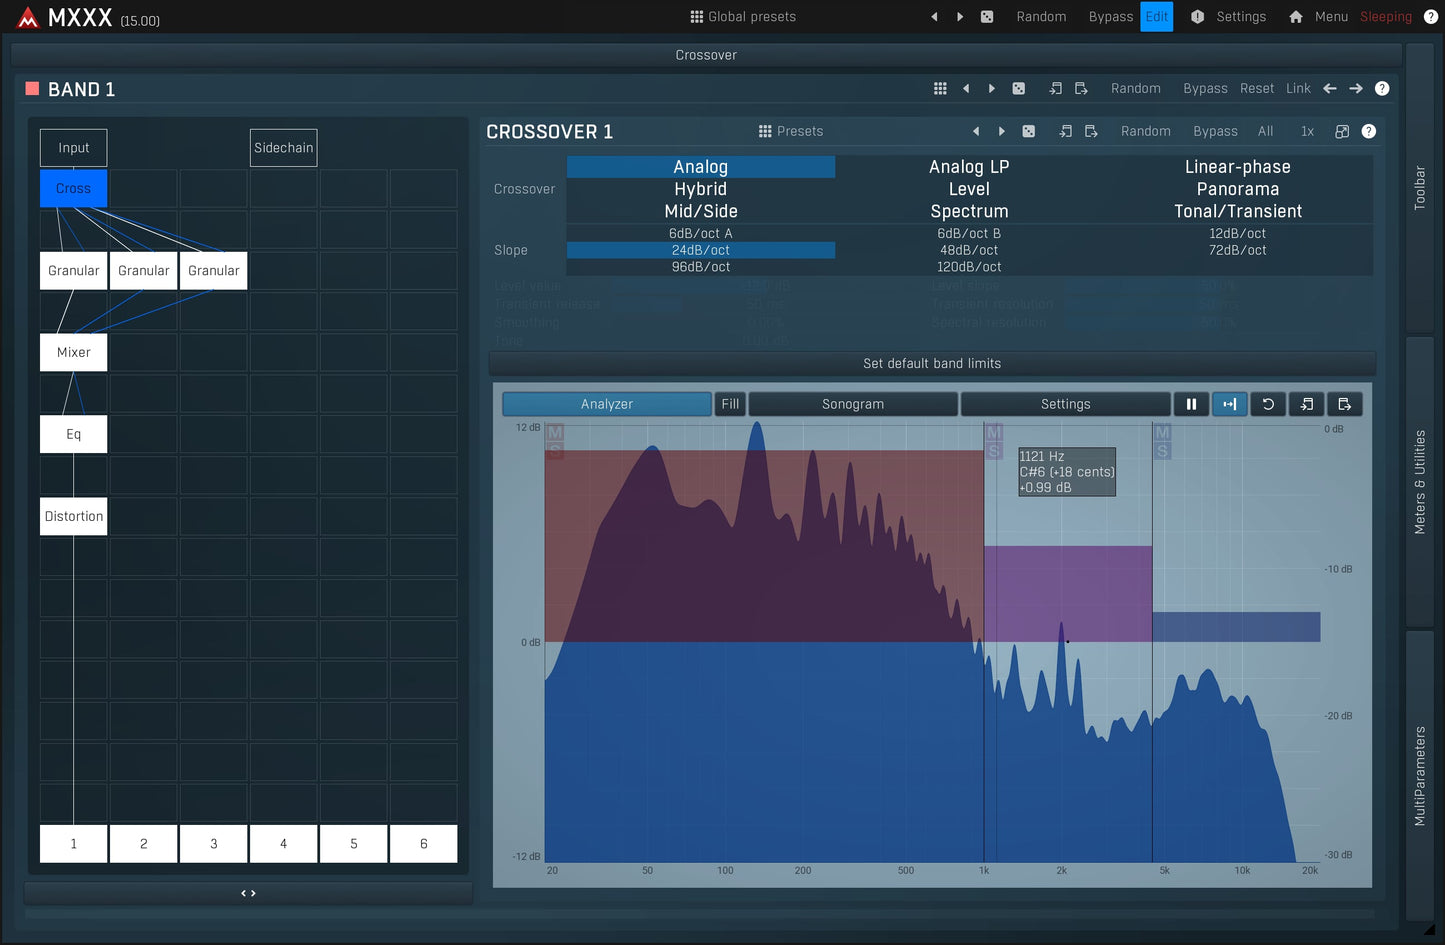
Task: Click the top bar dice icon
Action: 987,17
